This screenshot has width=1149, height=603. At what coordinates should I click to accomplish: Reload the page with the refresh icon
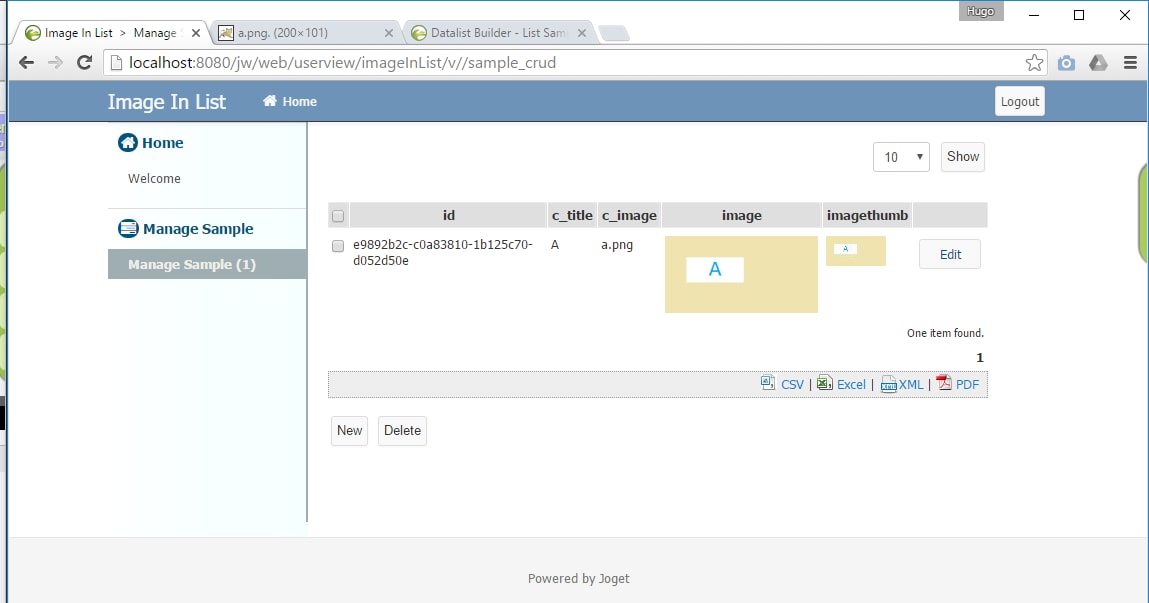point(84,62)
